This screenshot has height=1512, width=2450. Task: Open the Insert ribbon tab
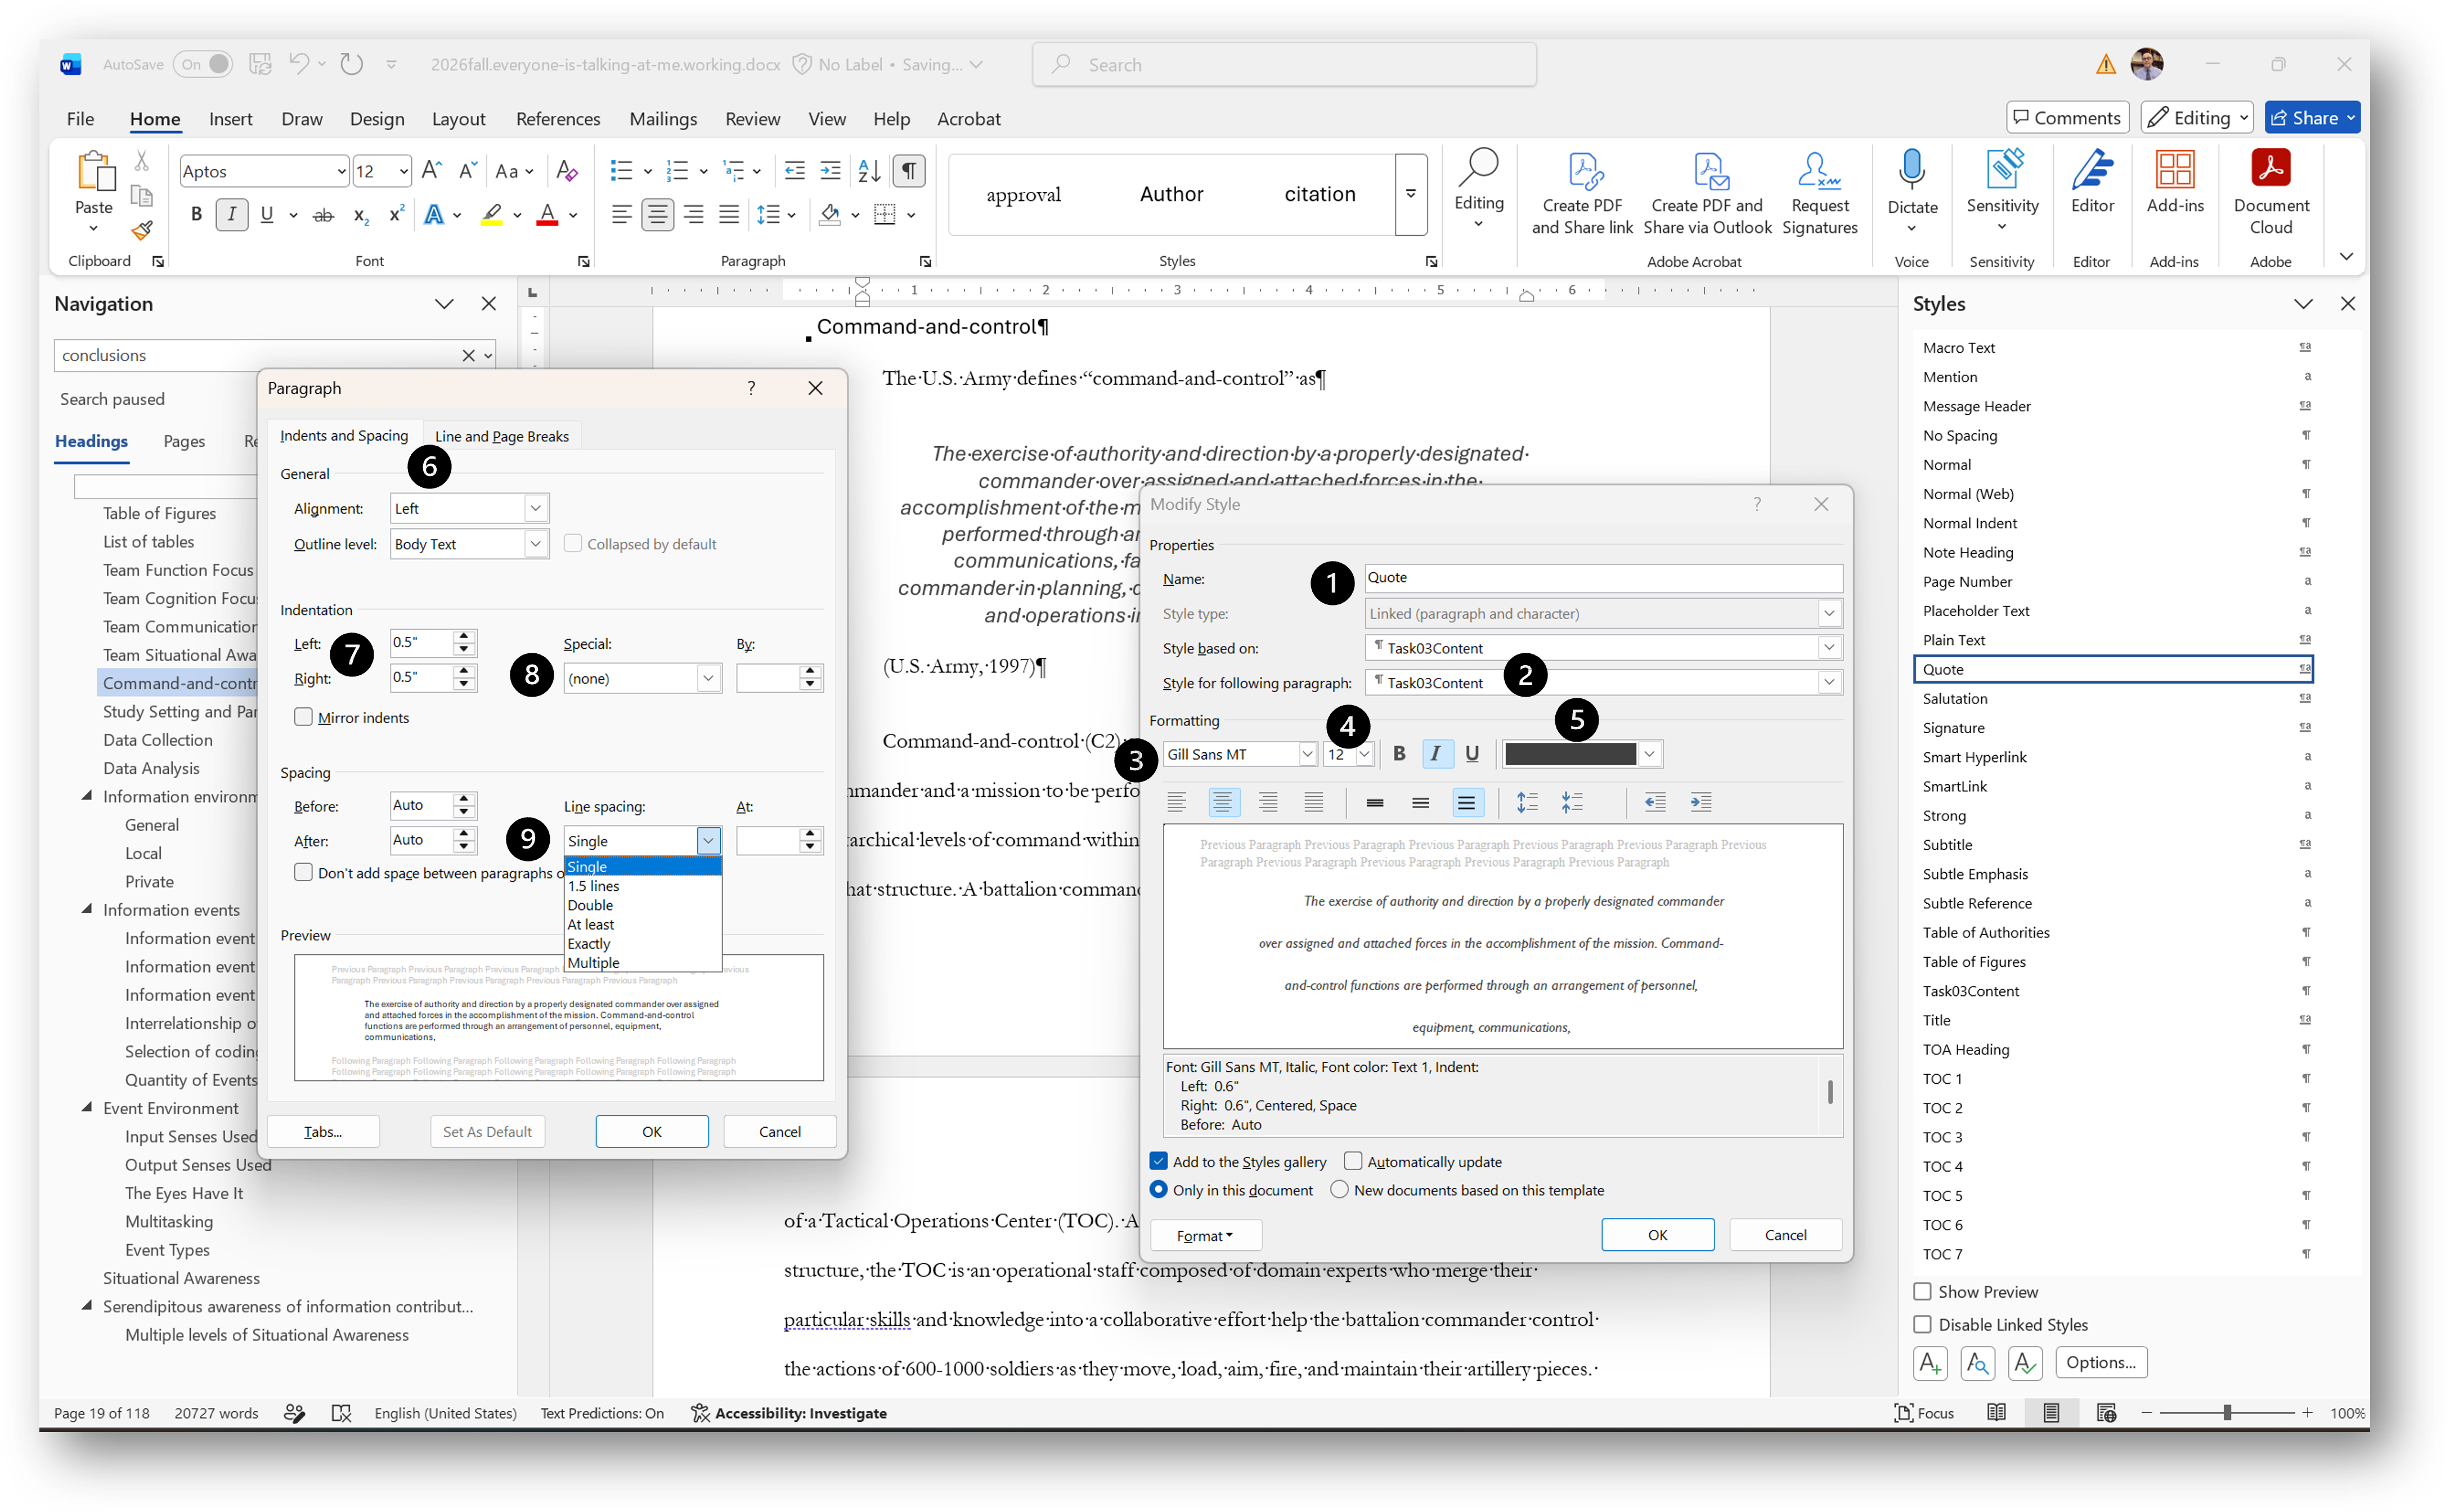[230, 119]
